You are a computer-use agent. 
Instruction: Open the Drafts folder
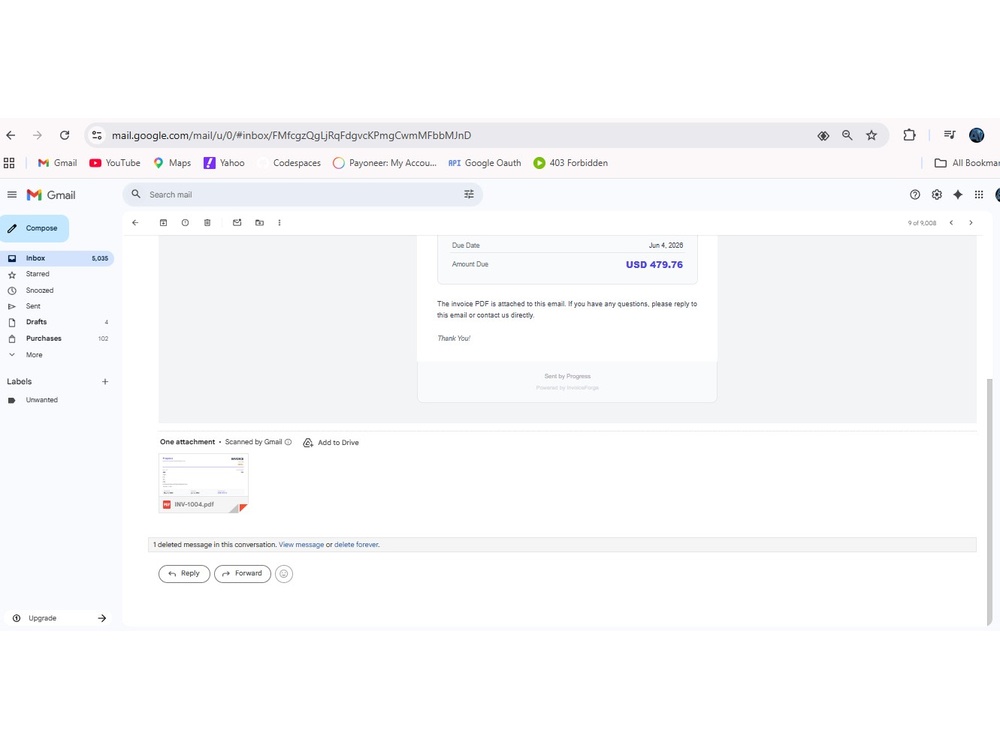pyautogui.click(x=57, y=322)
